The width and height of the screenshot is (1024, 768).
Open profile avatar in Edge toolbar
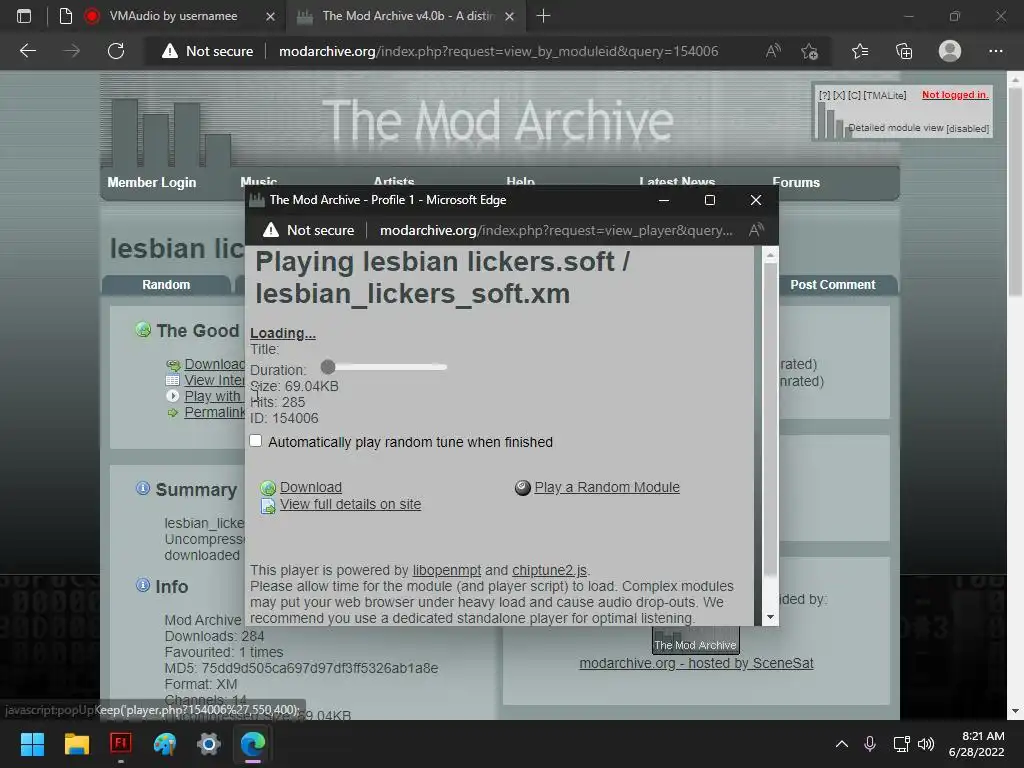[950, 51]
